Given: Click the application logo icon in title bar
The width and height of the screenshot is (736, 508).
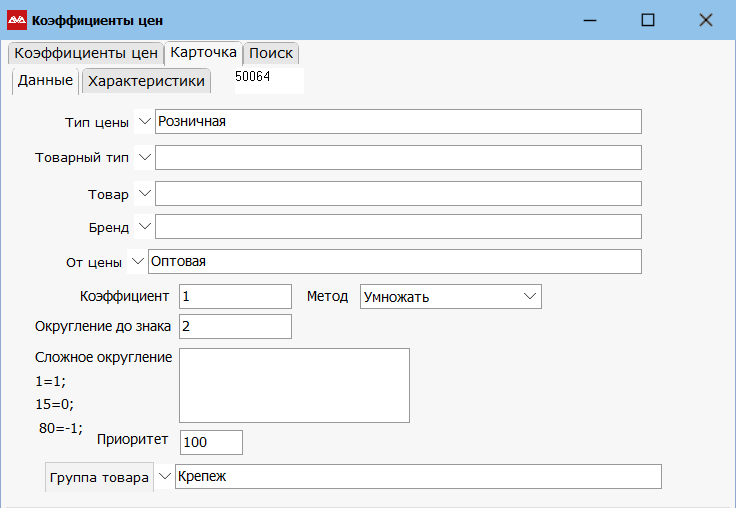Looking at the screenshot, I should [17, 20].
